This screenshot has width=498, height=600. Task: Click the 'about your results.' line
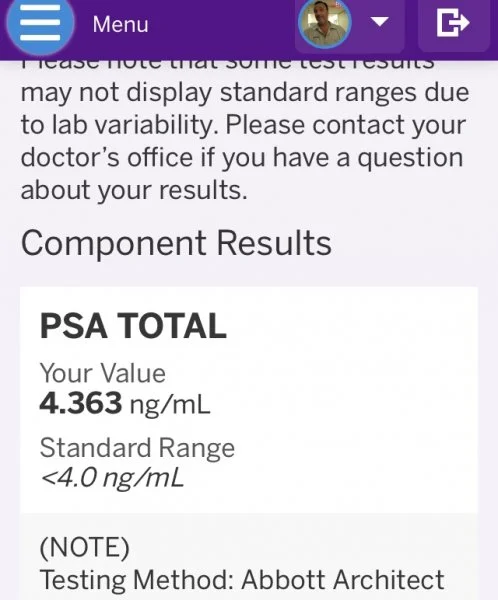click(134, 190)
